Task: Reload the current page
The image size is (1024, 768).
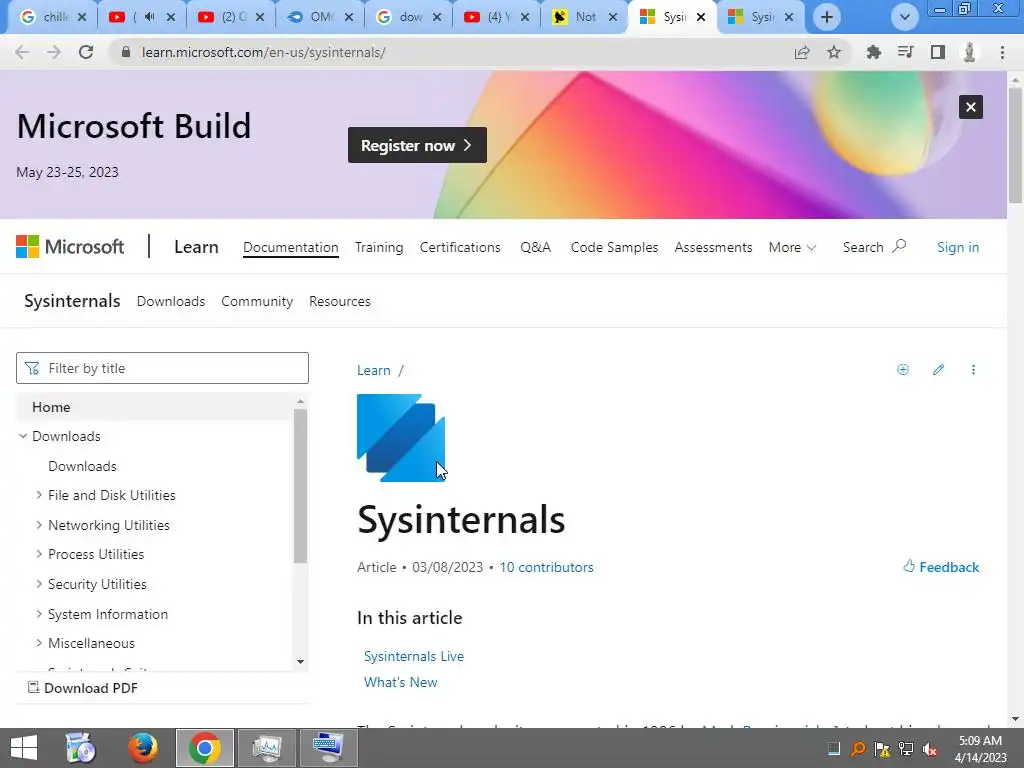Action: click(86, 52)
